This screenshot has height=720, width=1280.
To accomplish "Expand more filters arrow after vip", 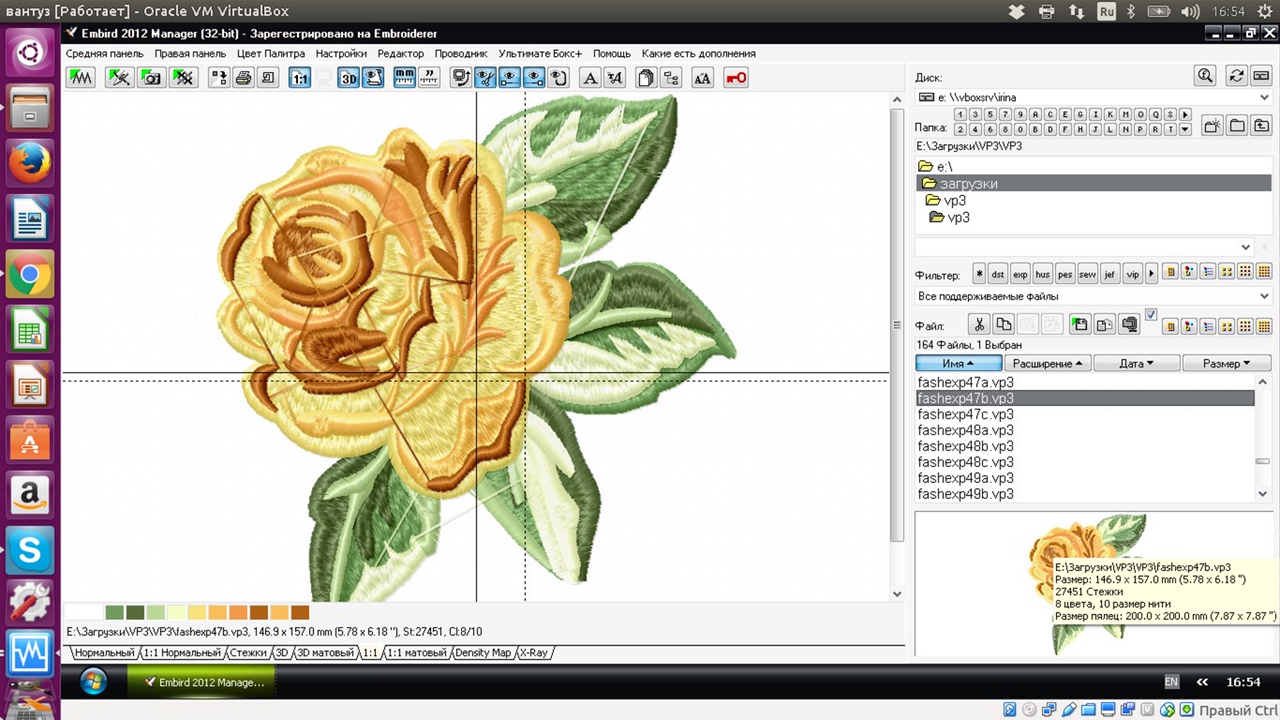I will (x=1151, y=273).
